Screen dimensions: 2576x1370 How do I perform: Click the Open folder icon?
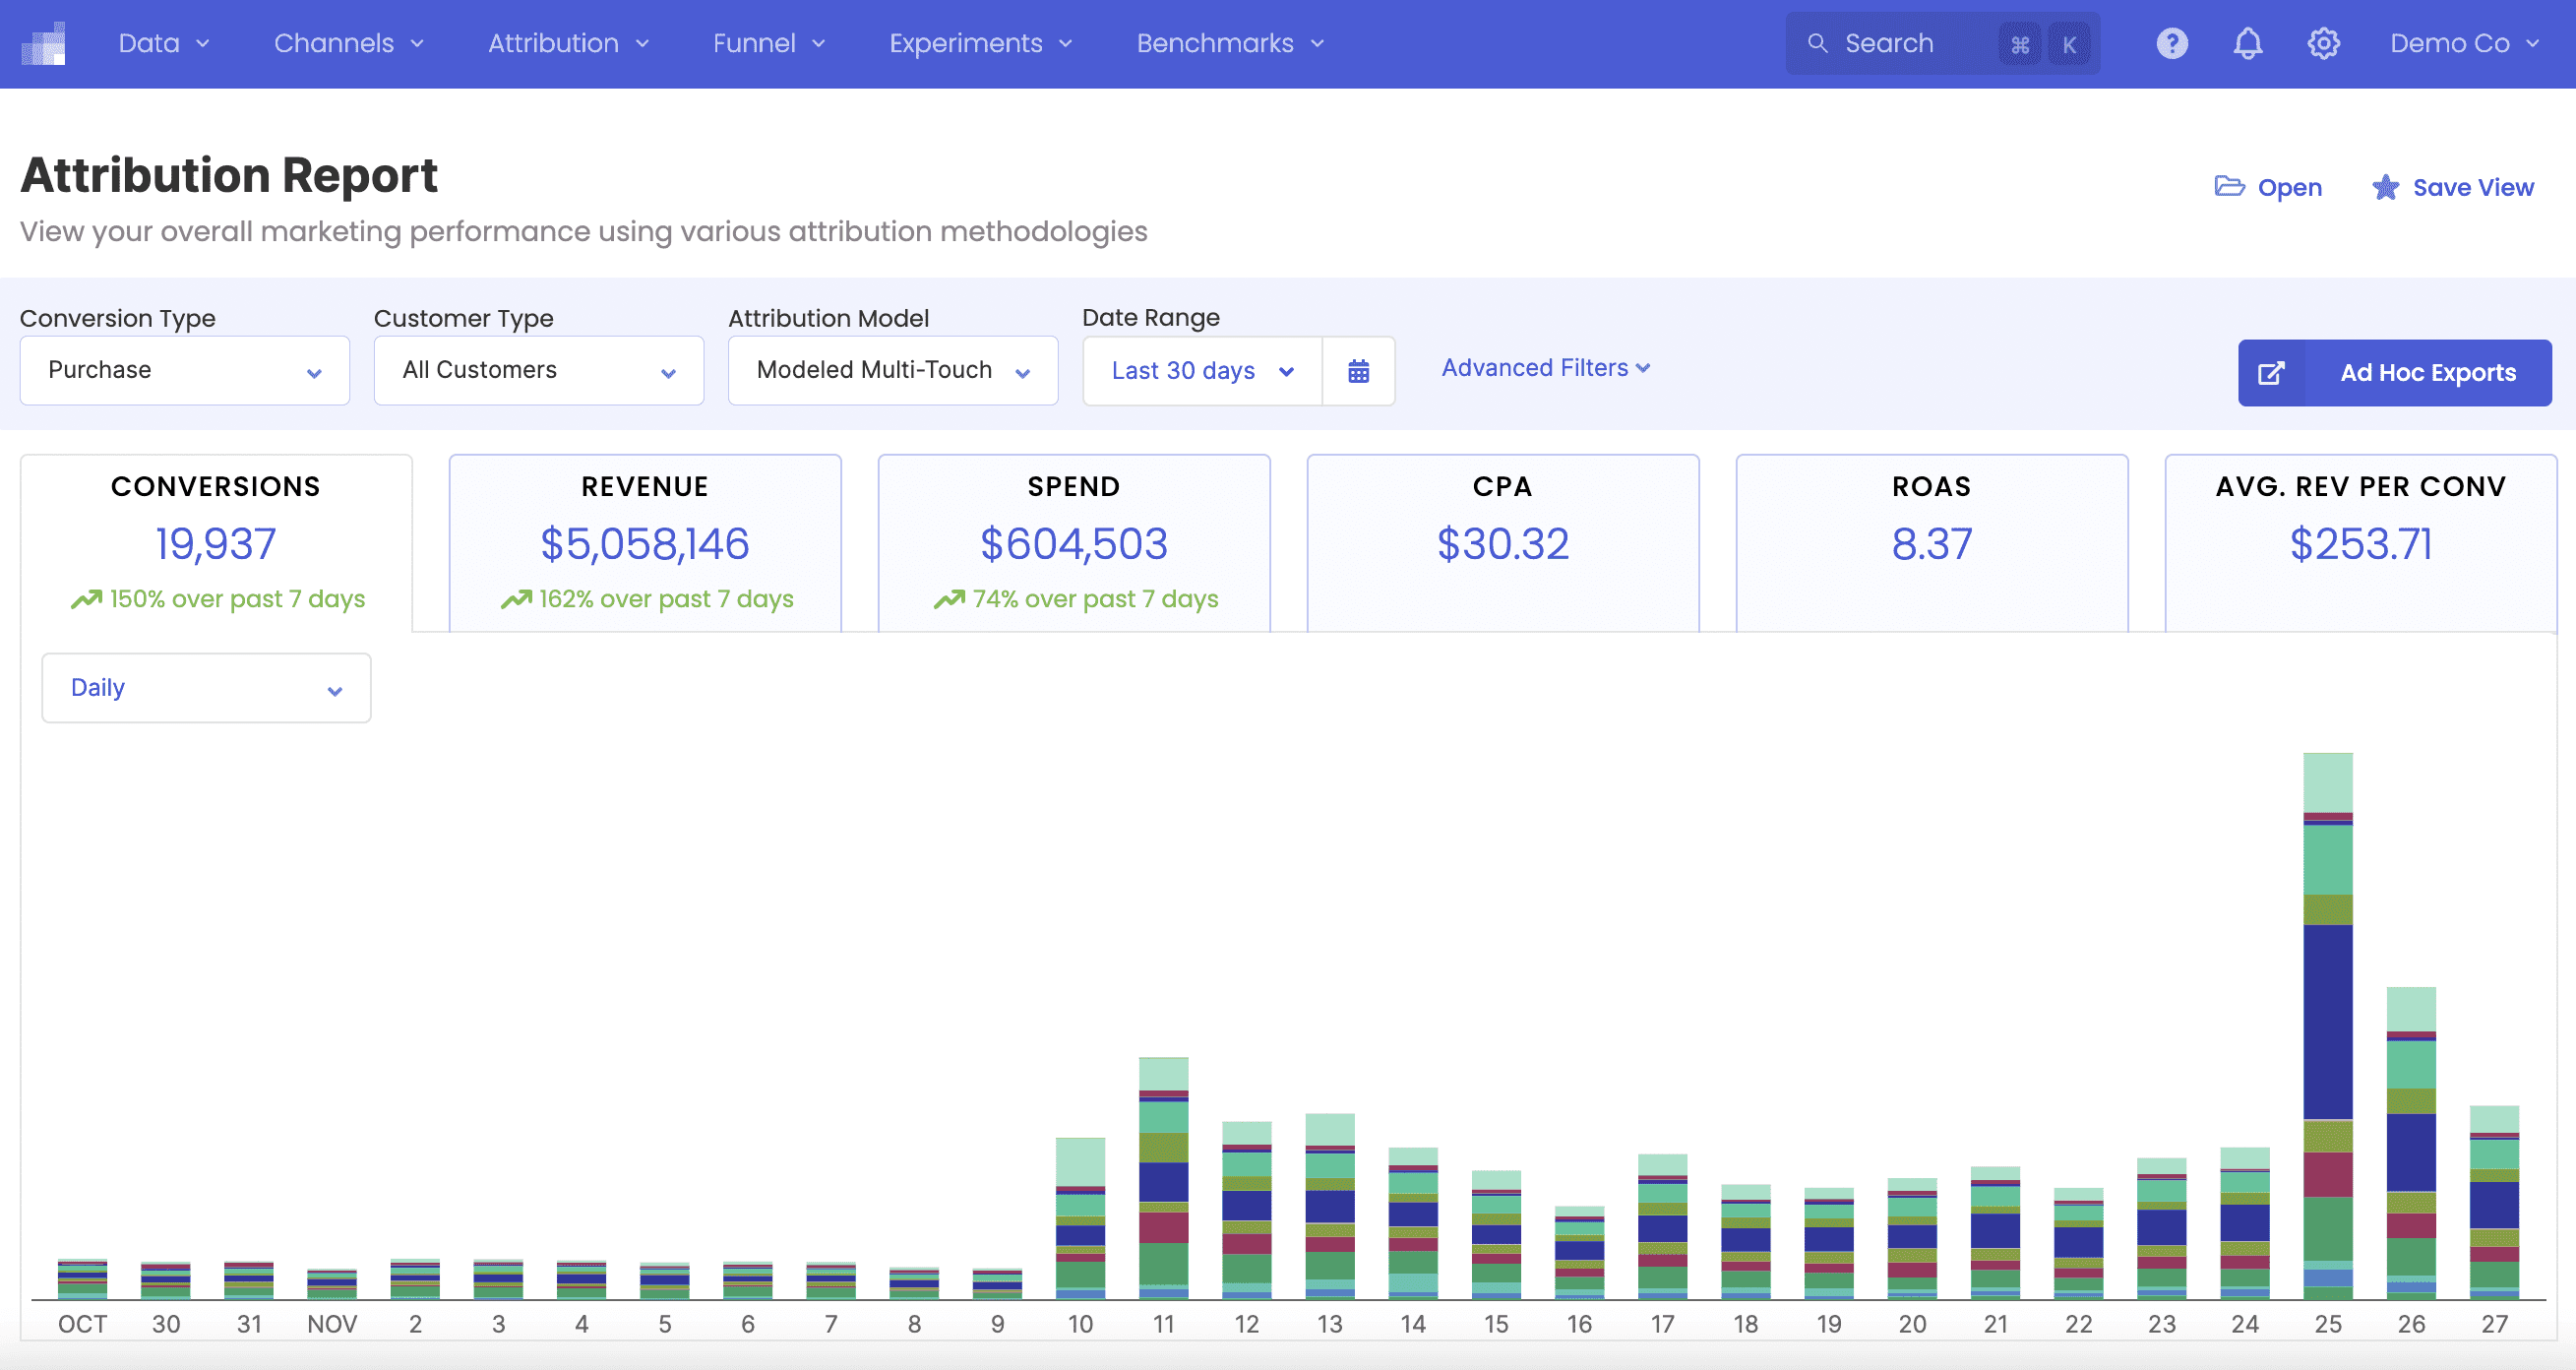[x=2229, y=187]
